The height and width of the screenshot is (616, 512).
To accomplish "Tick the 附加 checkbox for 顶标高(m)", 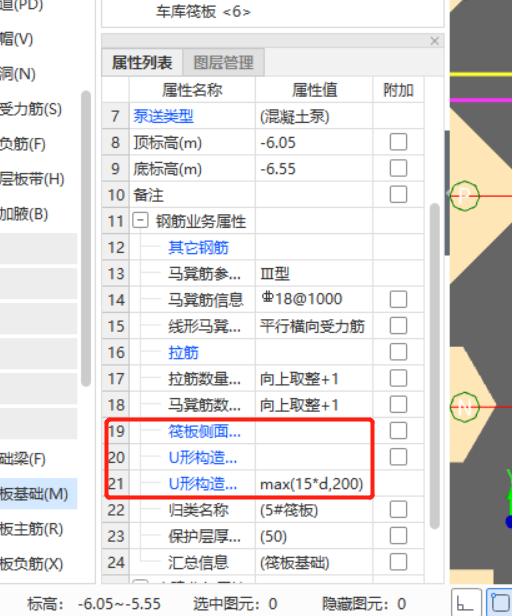I will (x=398, y=142).
